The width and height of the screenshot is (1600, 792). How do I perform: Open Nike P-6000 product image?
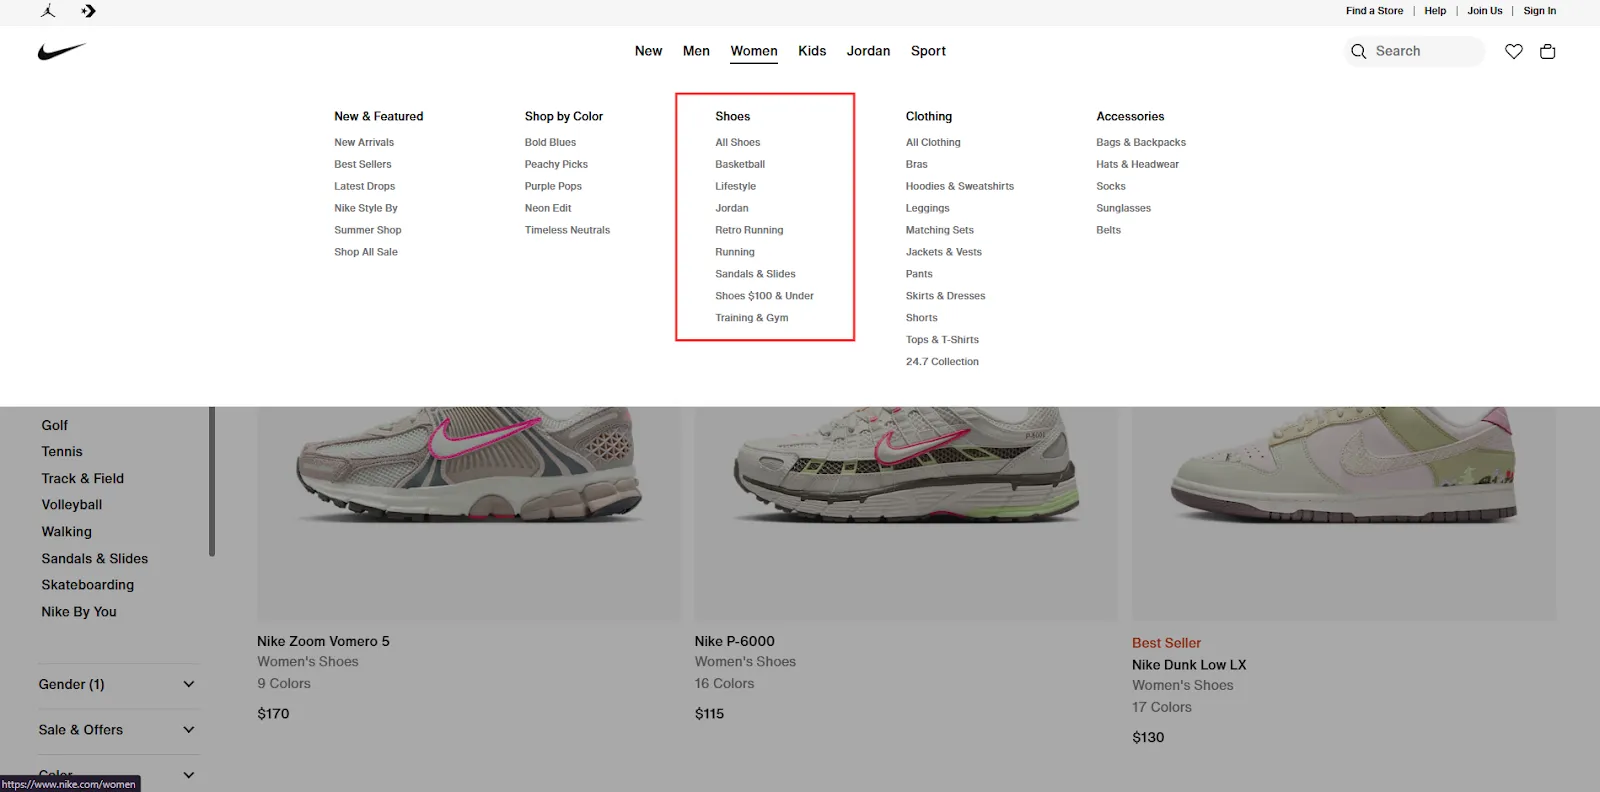click(906, 514)
